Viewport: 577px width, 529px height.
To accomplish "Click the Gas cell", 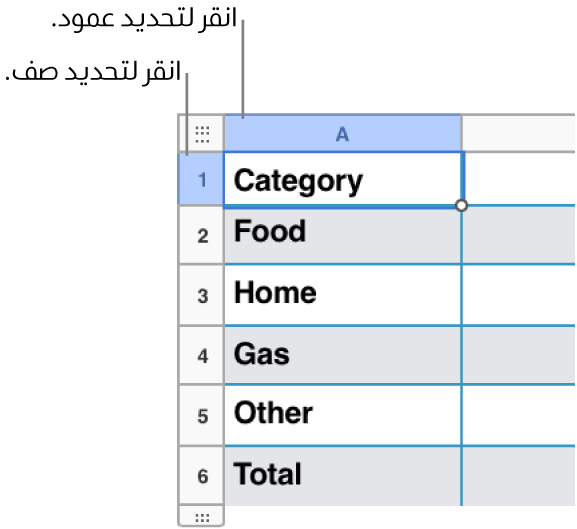I will [x=343, y=355].
